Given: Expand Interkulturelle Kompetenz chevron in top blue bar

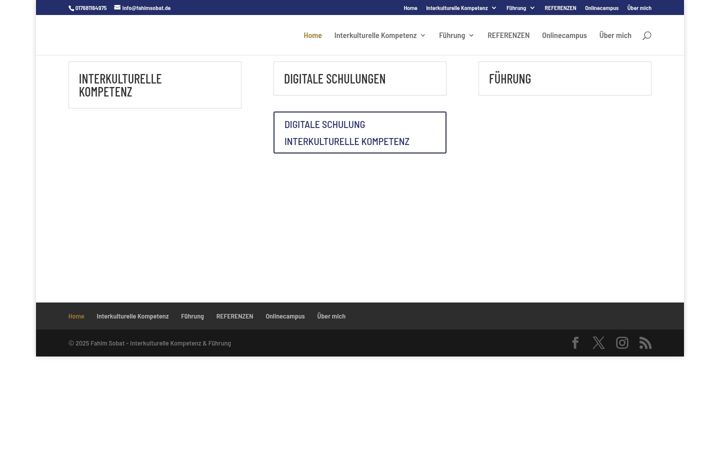Looking at the screenshot, I should (x=494, y=8).
